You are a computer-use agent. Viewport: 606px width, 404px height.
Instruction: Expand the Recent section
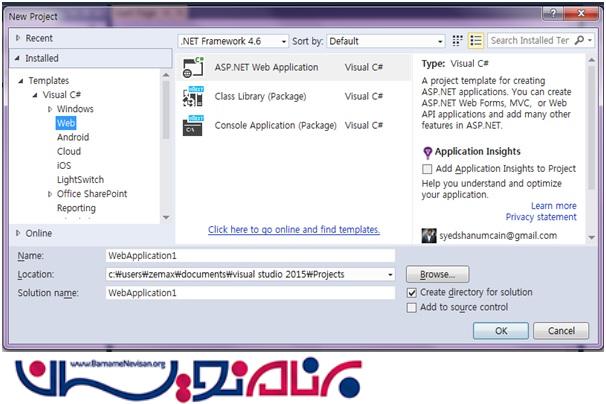click(x=18, y=38)
